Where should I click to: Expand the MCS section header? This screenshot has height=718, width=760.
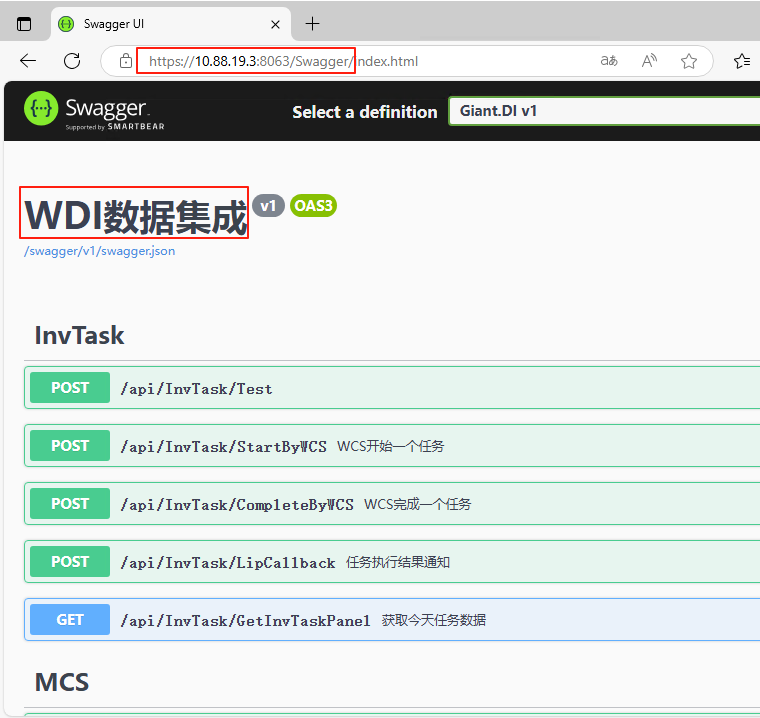click(62, 682)
